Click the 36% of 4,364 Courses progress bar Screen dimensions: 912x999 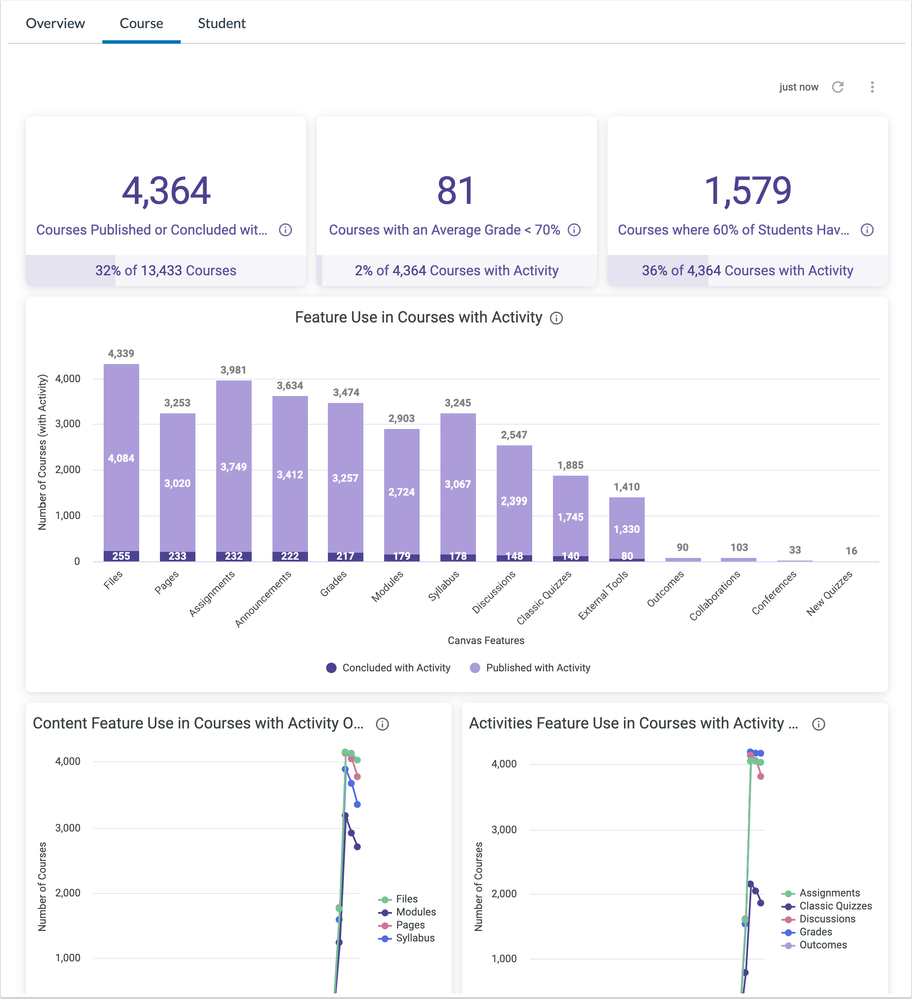point(748,271)
